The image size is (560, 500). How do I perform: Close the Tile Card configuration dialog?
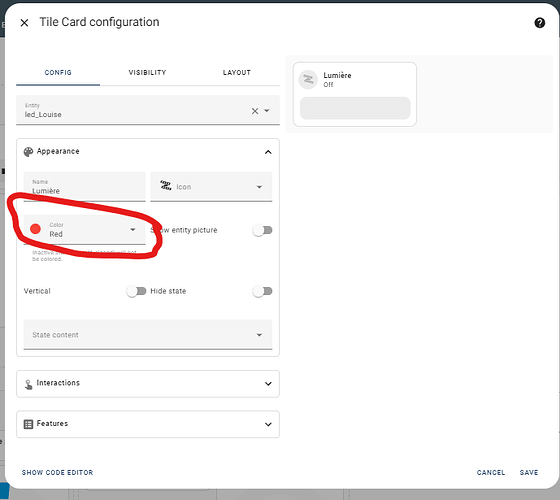coord(24,23)
